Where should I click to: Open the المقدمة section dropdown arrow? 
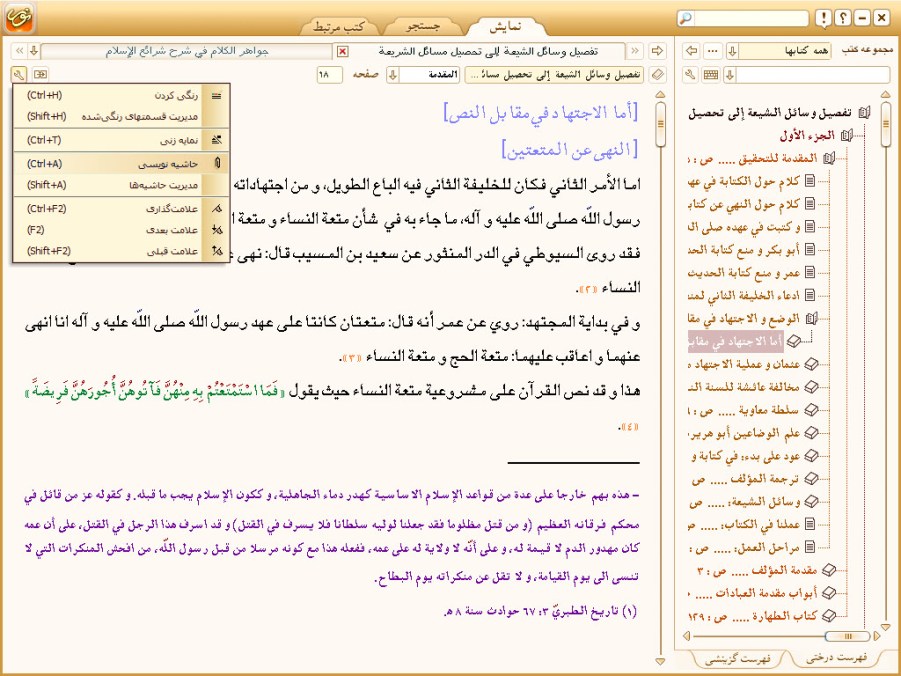click(x=393, y=75)
